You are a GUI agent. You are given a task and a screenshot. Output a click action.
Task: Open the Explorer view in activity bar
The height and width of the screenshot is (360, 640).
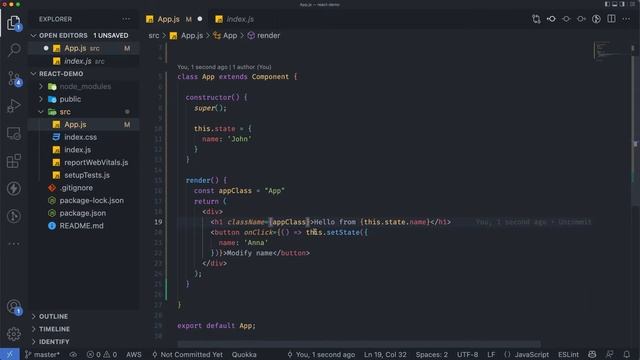click(14, 22)
